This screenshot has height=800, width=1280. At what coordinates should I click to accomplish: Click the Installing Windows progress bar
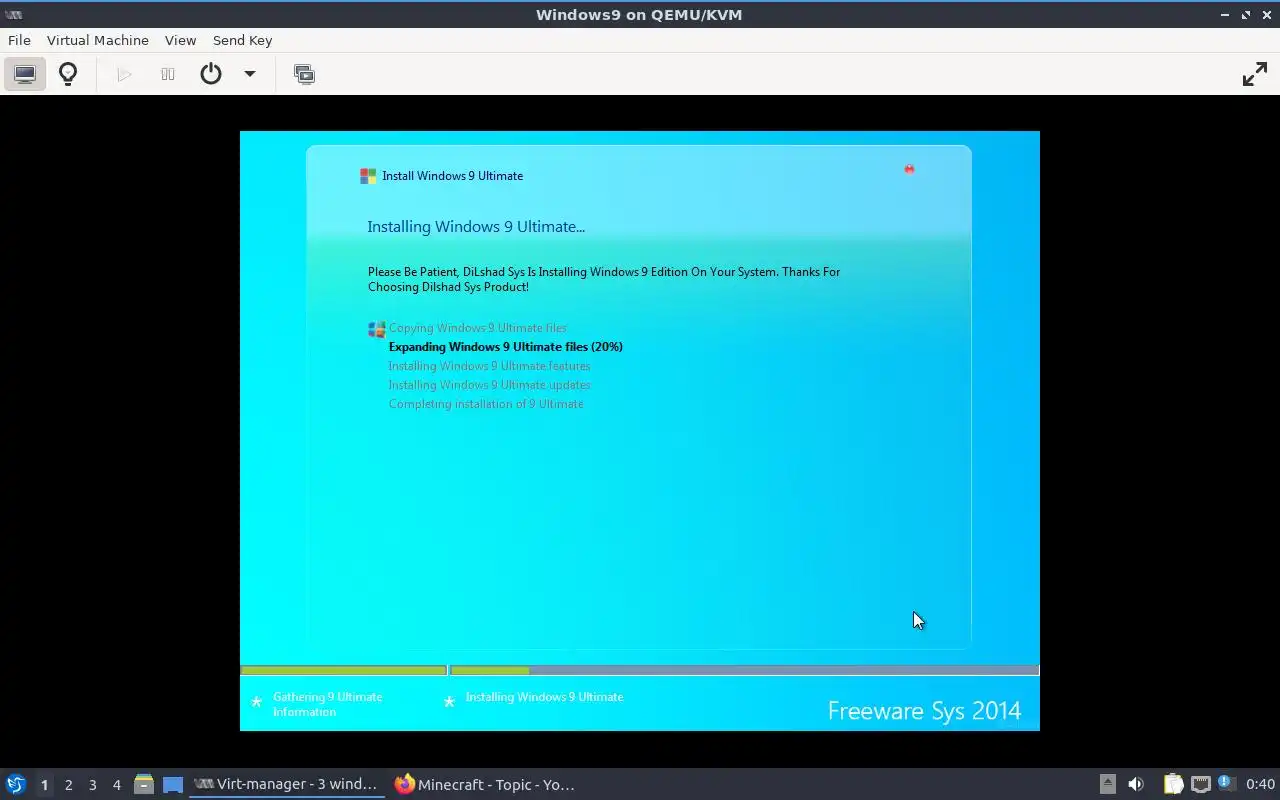pos(744,670)
